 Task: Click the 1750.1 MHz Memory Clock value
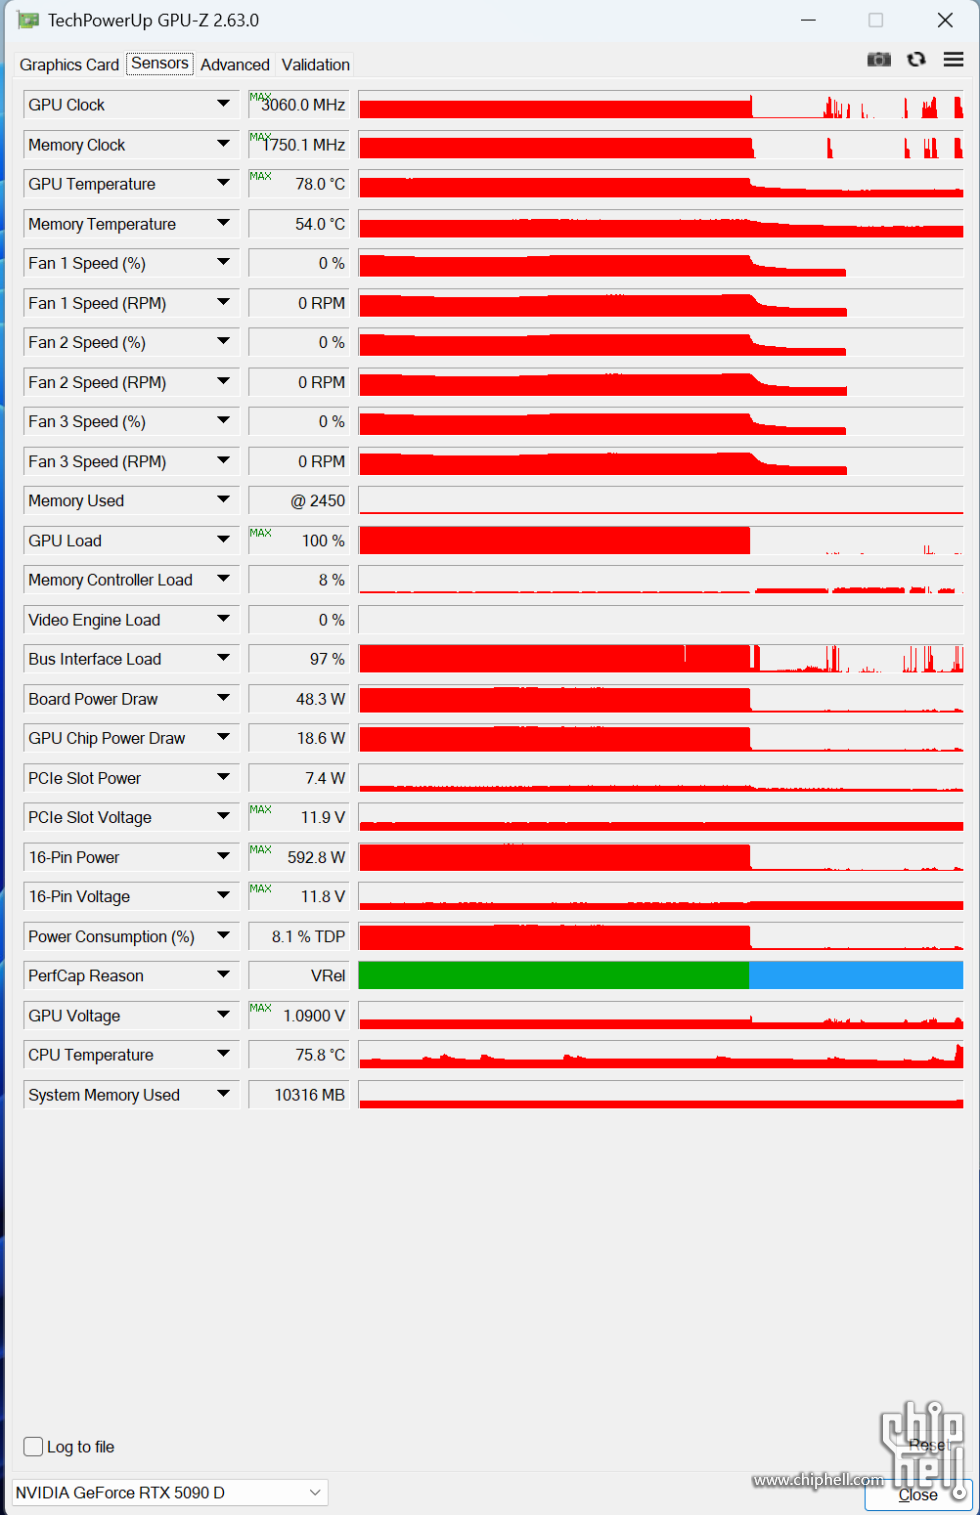point(298,145)
